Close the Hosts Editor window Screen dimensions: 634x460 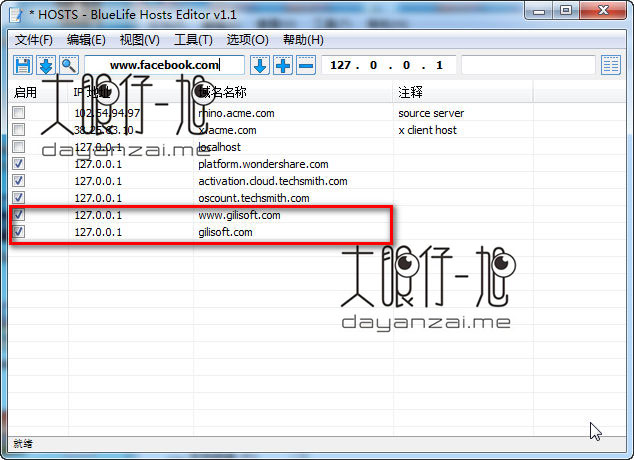click(x=603, y=11)
